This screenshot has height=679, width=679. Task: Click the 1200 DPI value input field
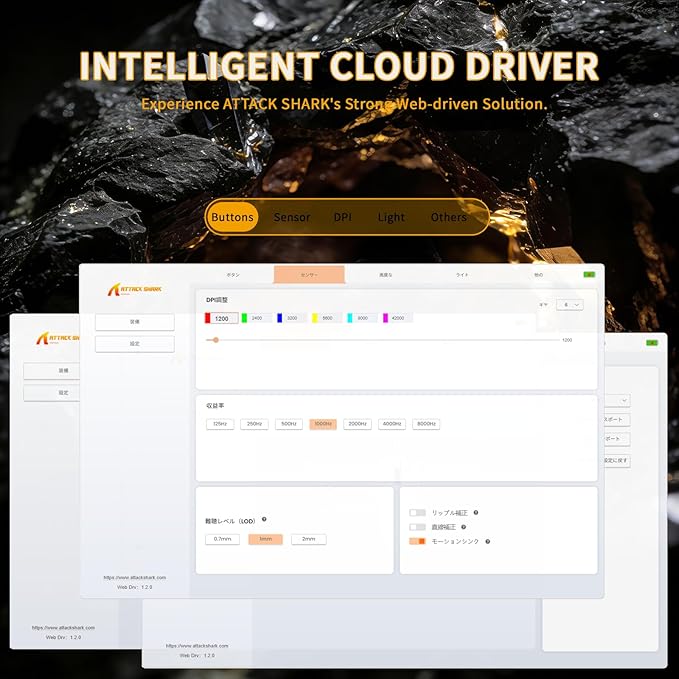click(x=221, y=318)
